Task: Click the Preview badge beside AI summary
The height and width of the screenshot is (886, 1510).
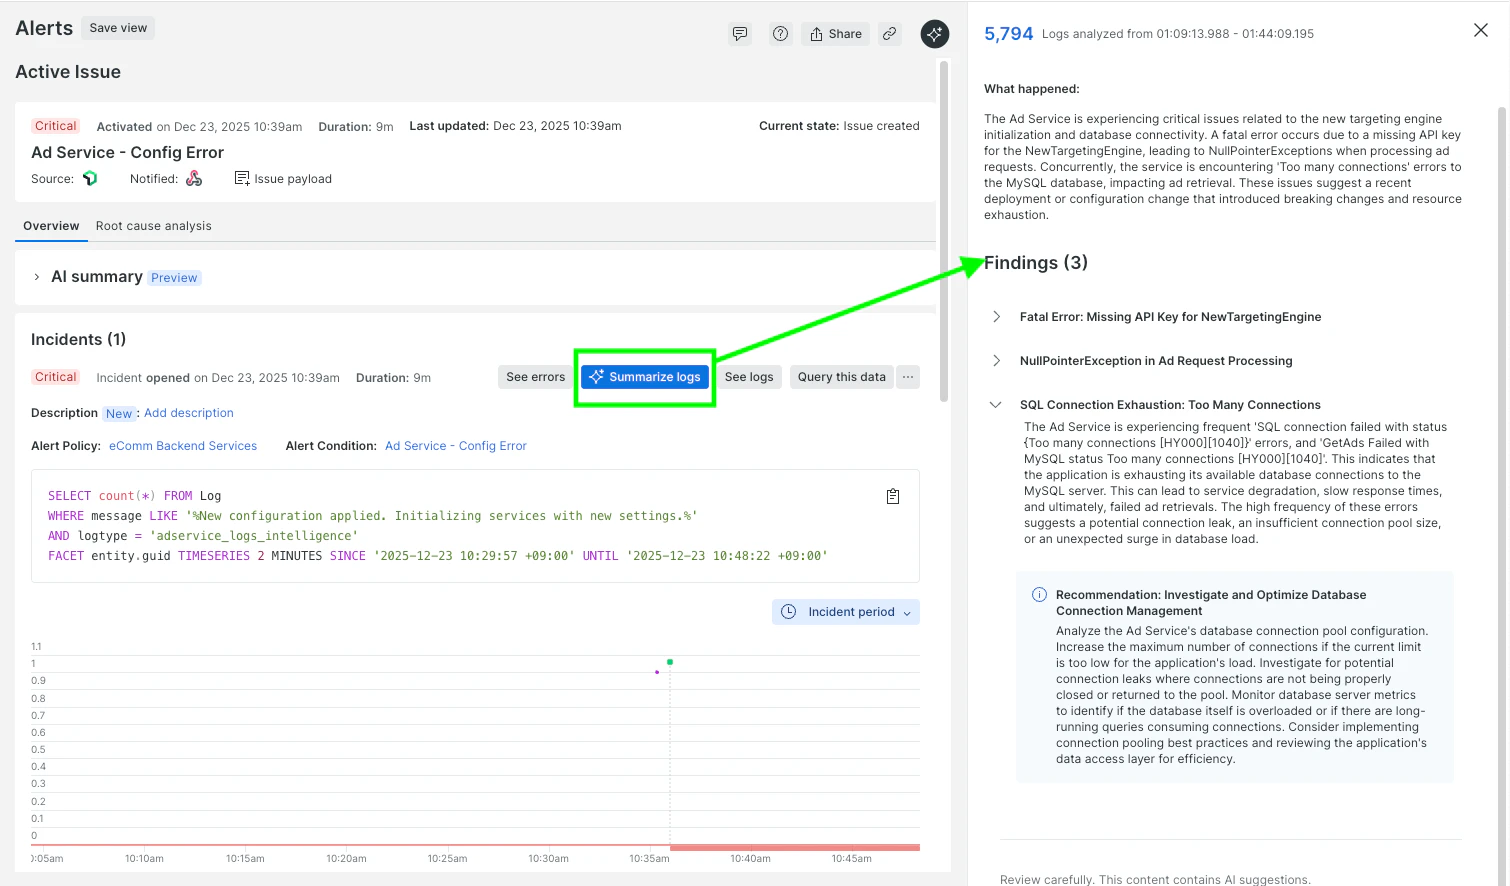Action: [175, 278]
